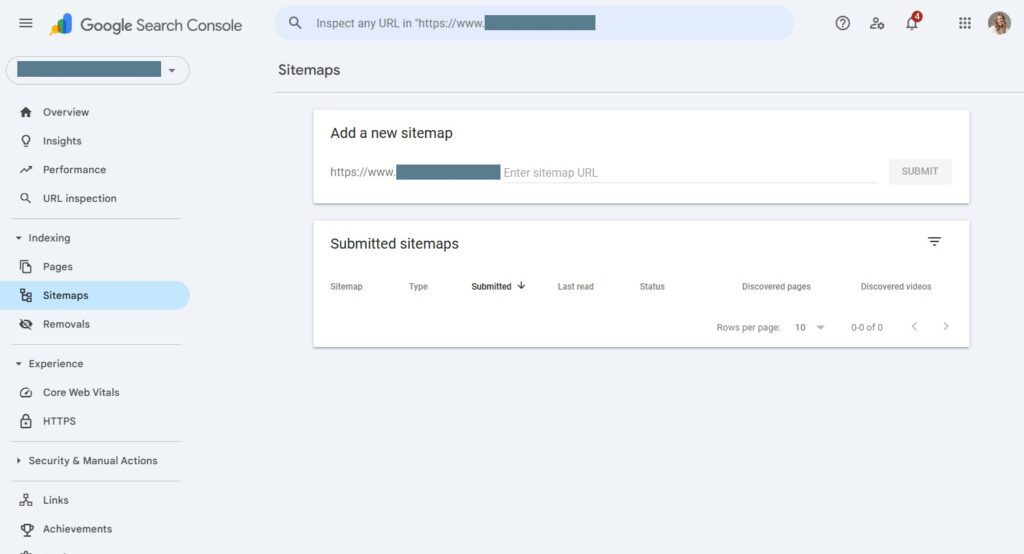The height and width of the screenshot is (554, 1024).
Task: Click the Sitemaps tree icon
Action: point(25,295)
